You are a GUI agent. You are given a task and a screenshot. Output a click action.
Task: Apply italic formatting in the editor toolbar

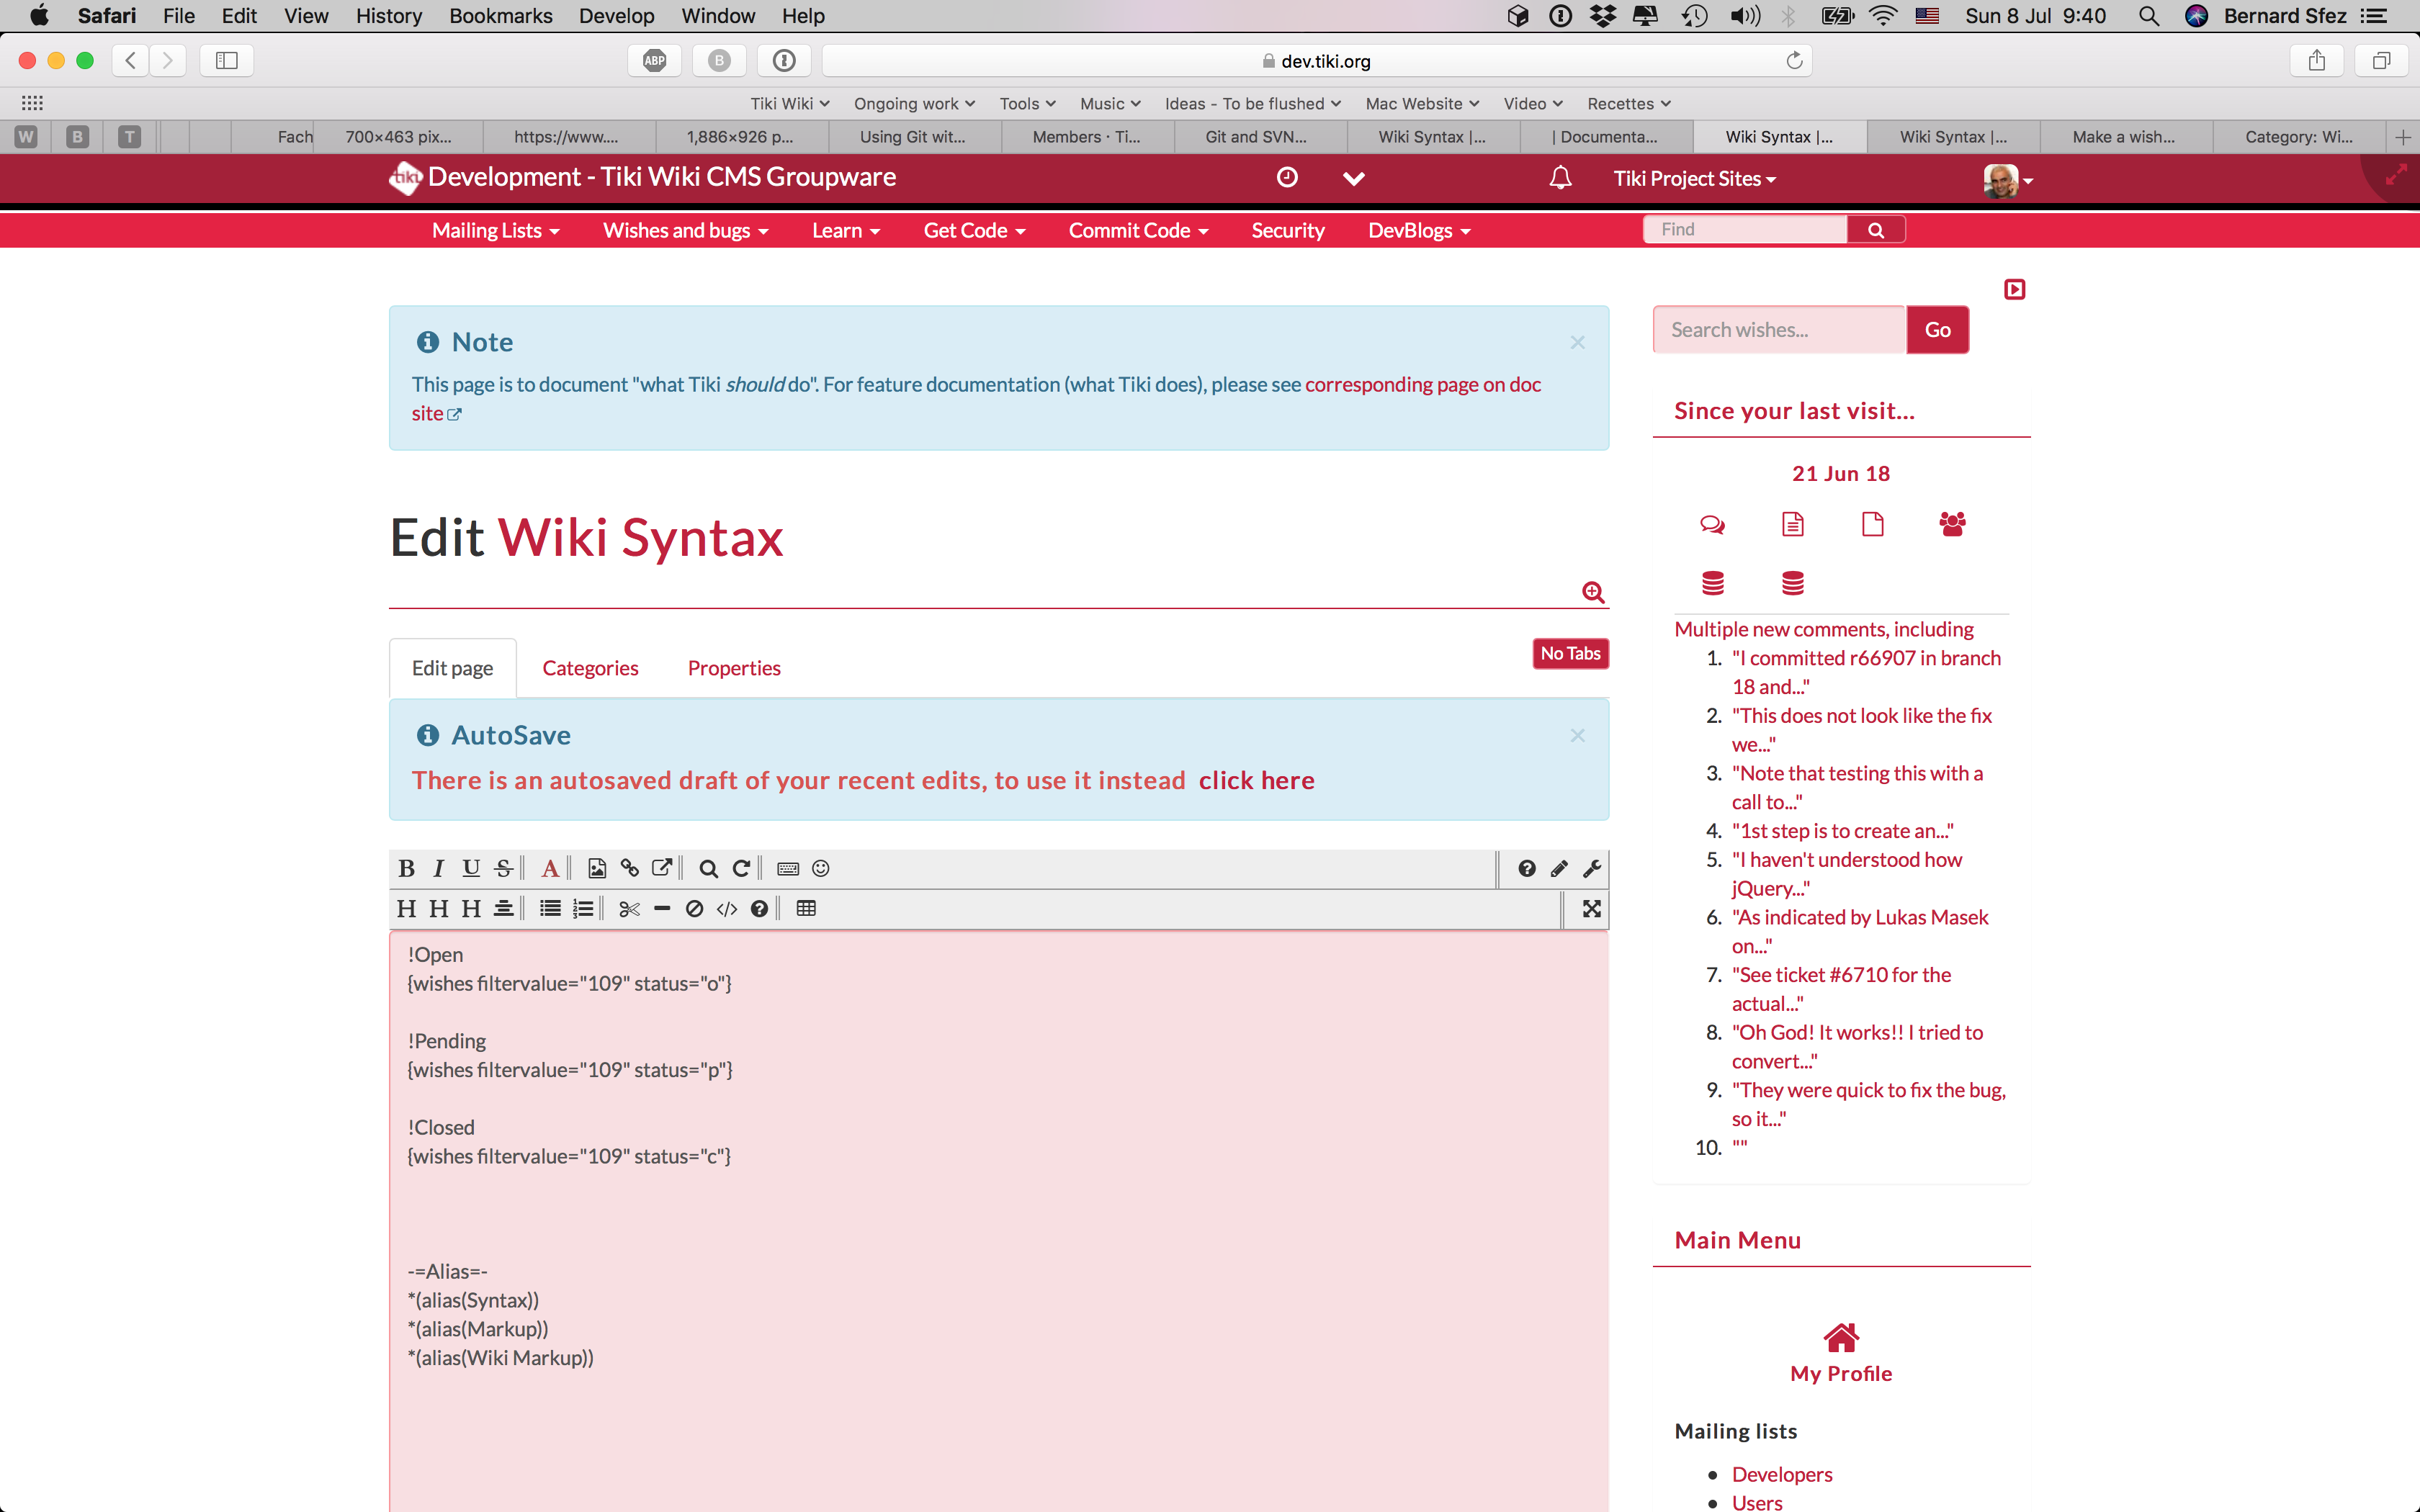438,868
